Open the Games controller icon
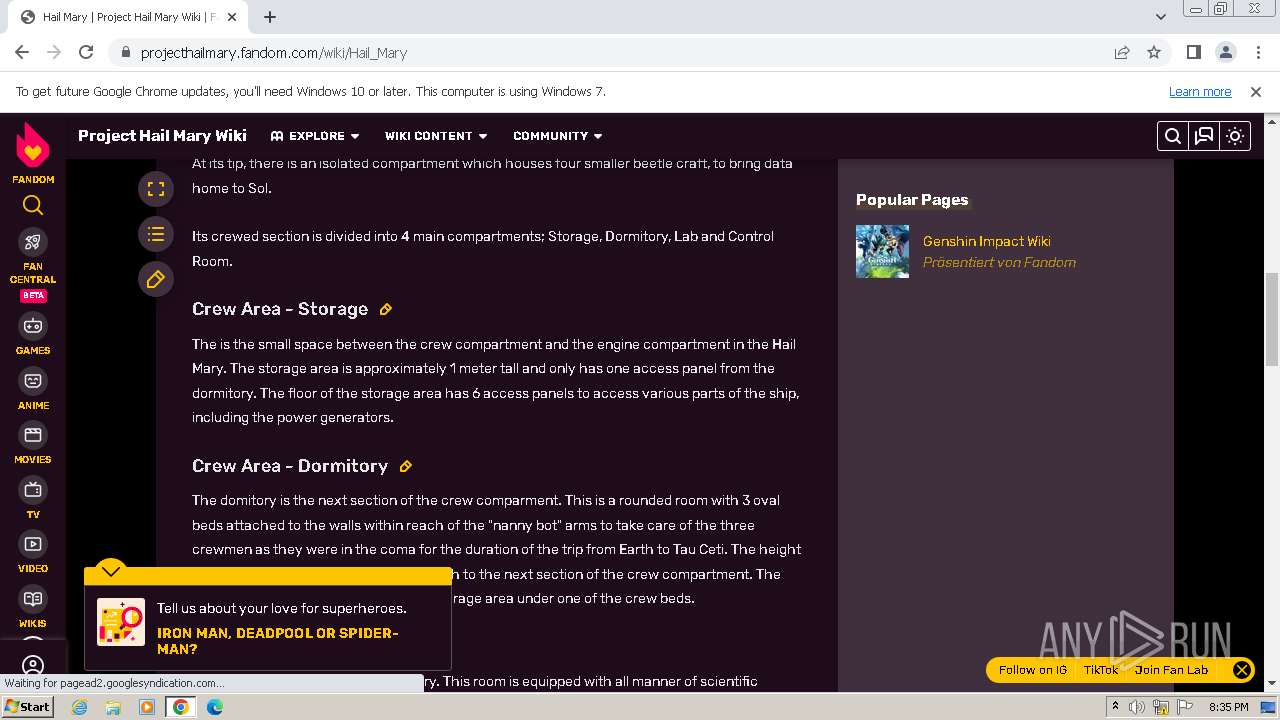This screenshot has width=1280, height=720. [33, 326]
